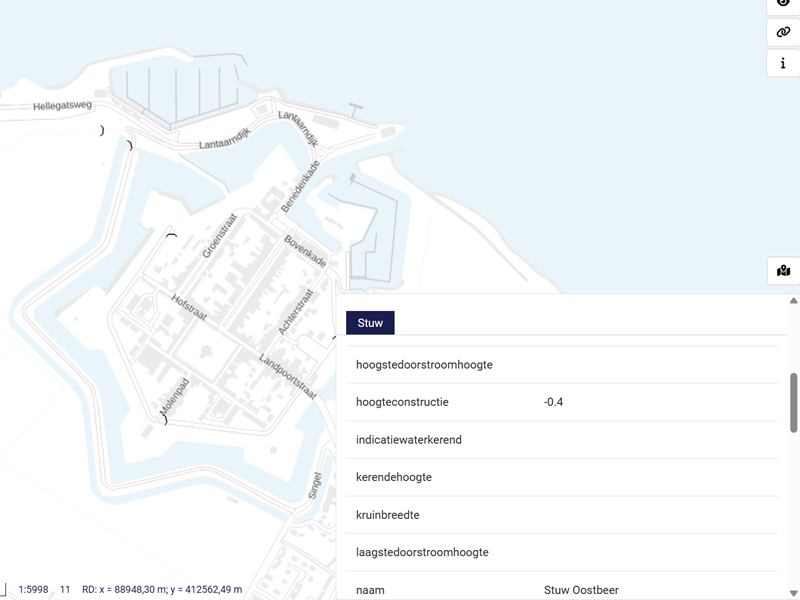
Task: Click the scroll up arrow of attribute panel
Action: [794, 301]
